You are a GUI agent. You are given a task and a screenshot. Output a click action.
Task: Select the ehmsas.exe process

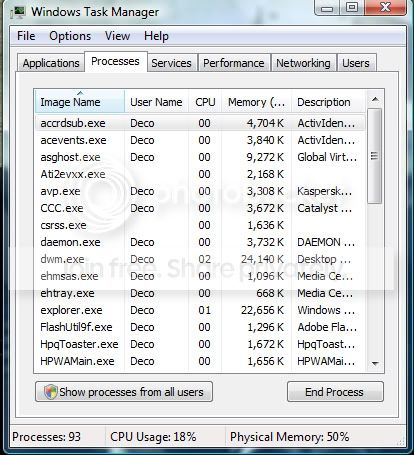(x=200, y=276)
